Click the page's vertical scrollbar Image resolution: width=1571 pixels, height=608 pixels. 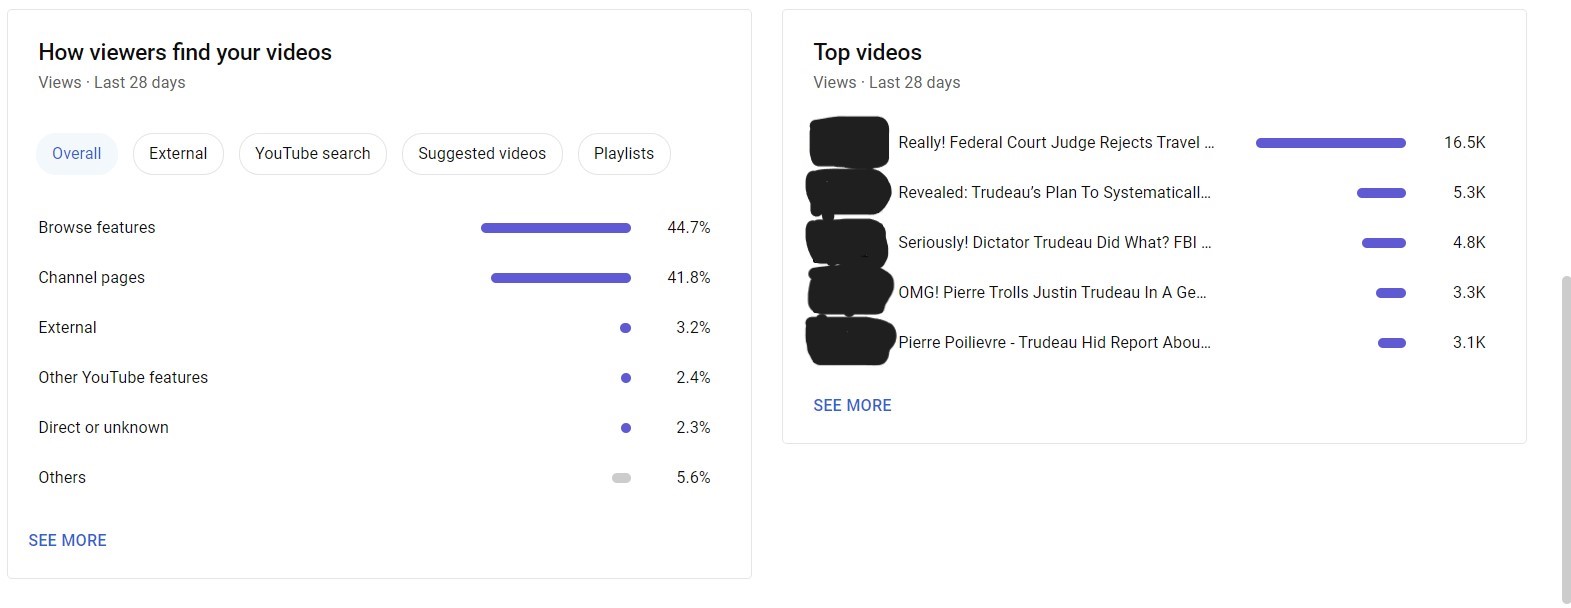pos(1565,440)
